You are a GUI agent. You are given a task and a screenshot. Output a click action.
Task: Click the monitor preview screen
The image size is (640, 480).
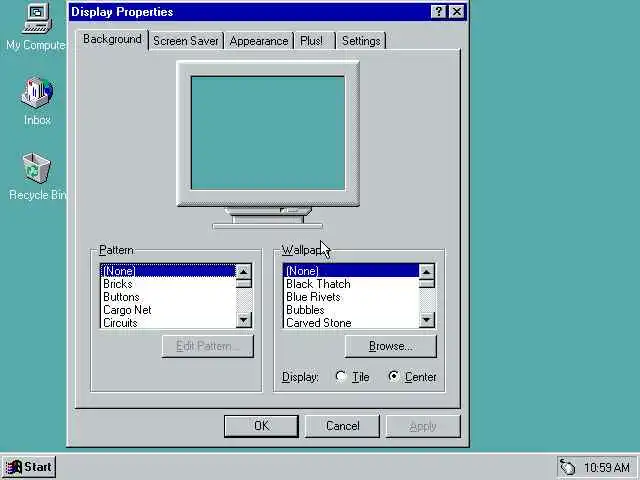click(268, 133)
